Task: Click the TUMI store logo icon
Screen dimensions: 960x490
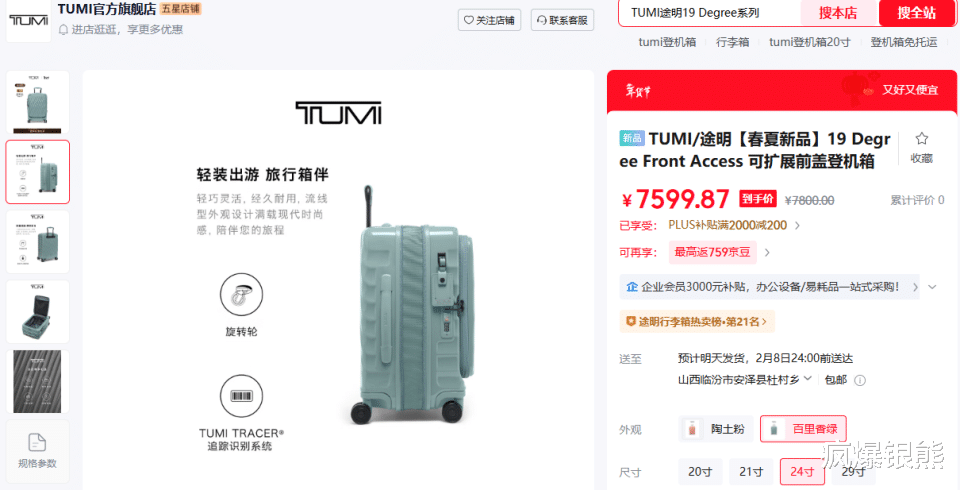Action: click(x=28, y=21)
